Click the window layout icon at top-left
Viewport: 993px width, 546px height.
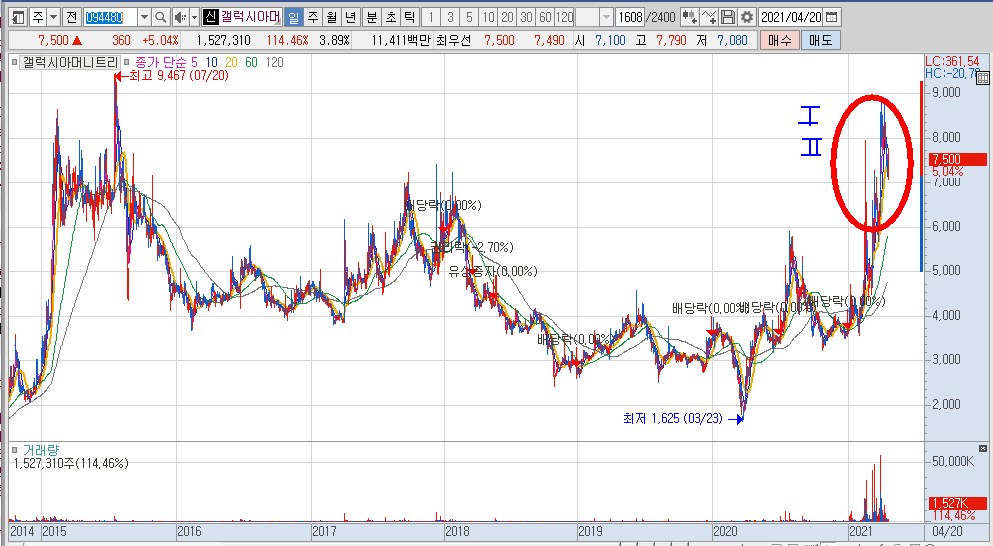pyautogui.click(x=16, y=17)
